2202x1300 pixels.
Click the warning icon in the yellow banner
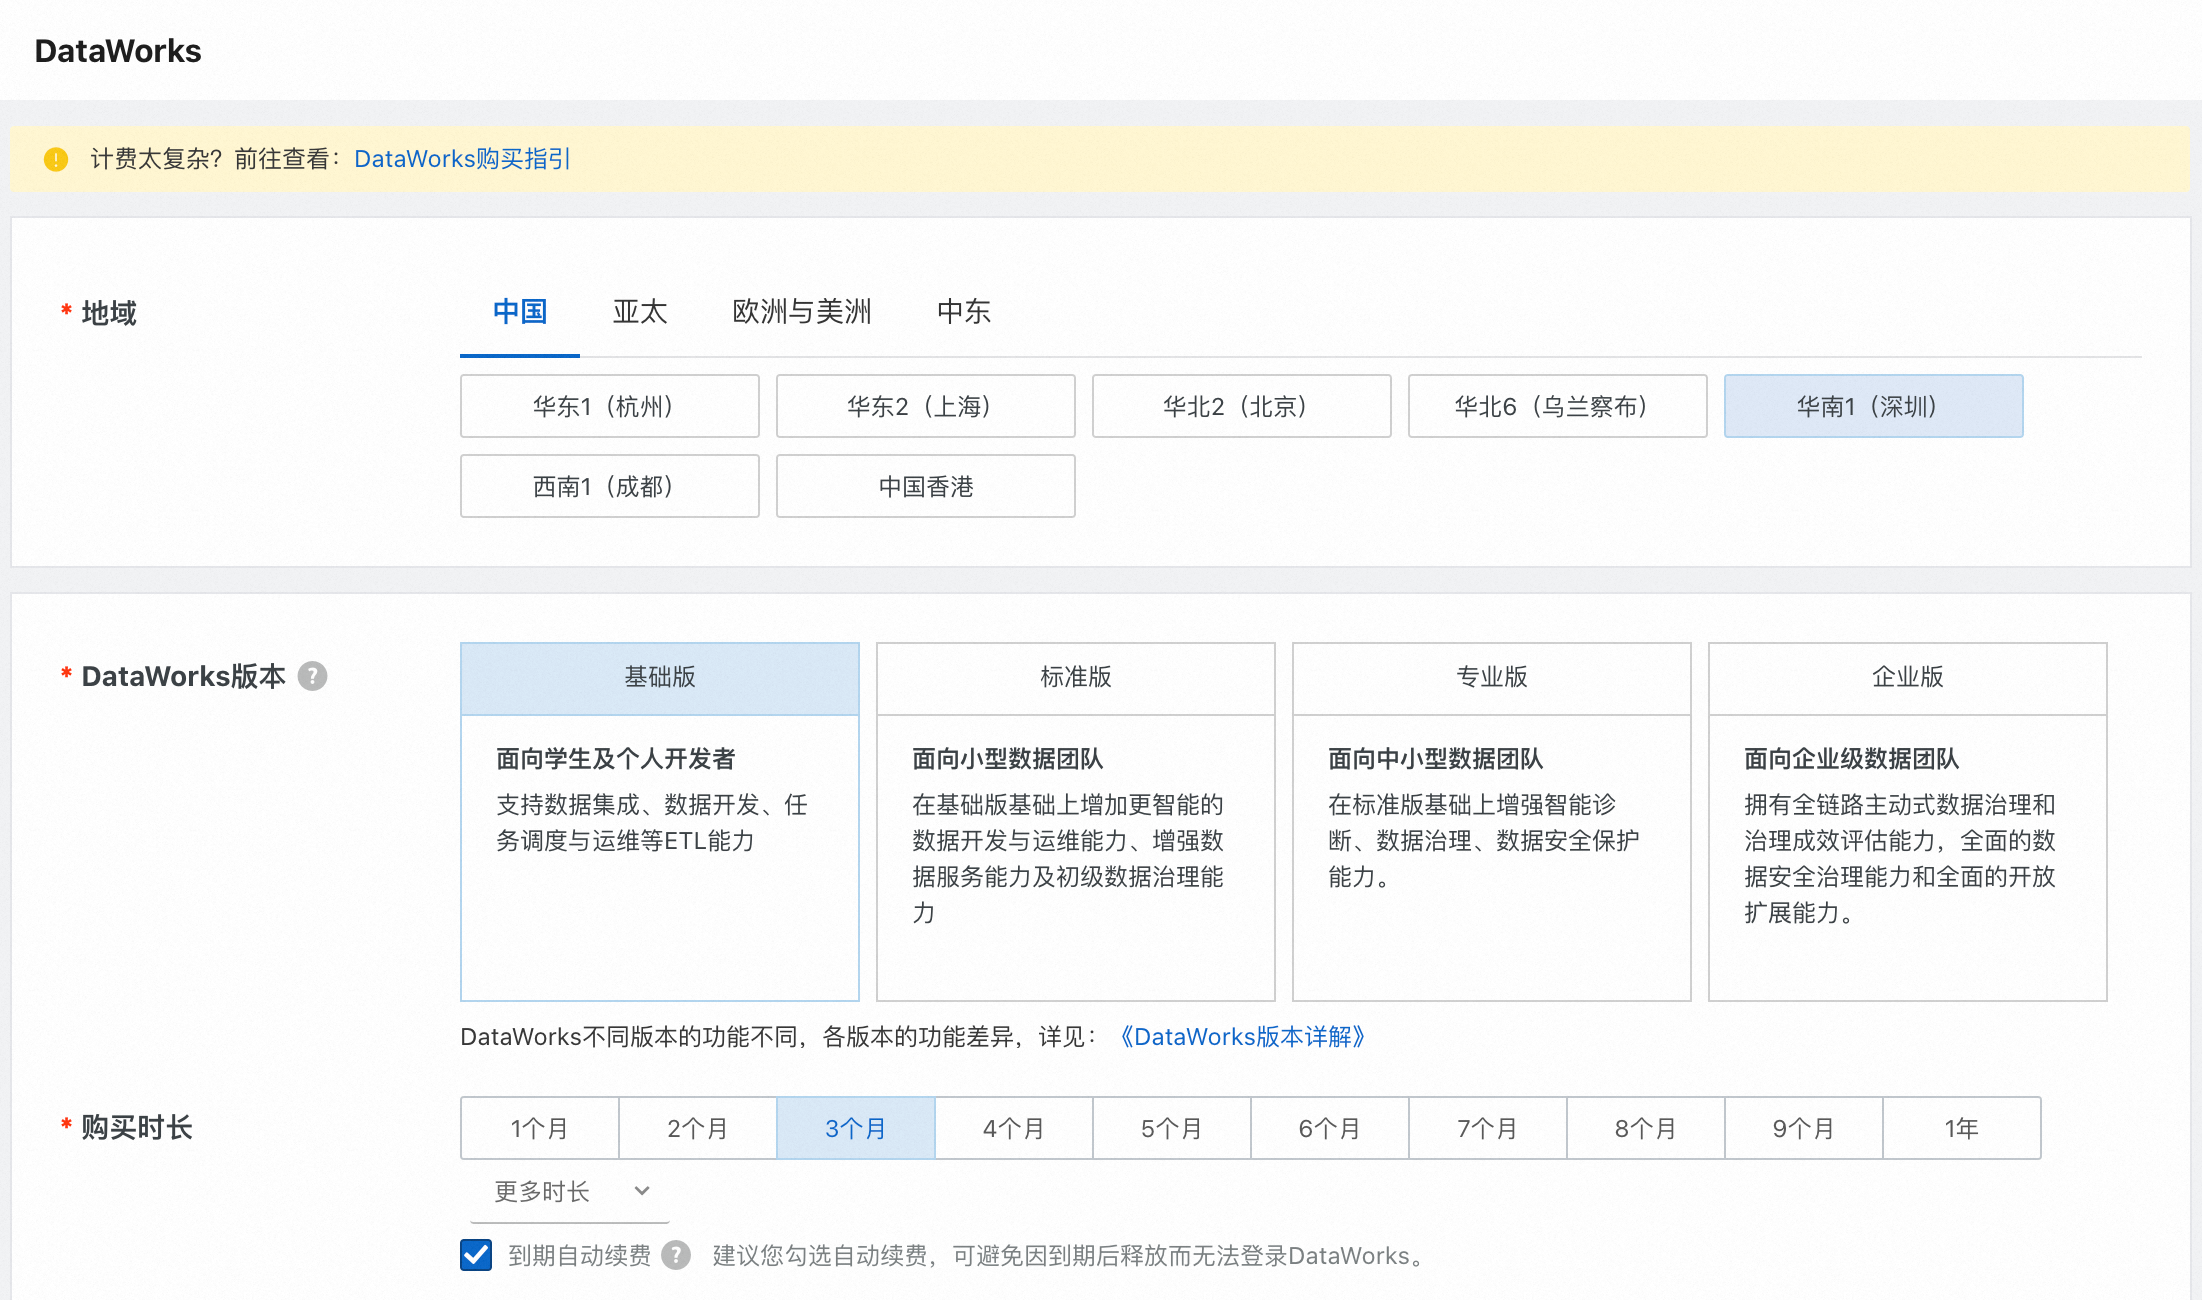(55, 158)
